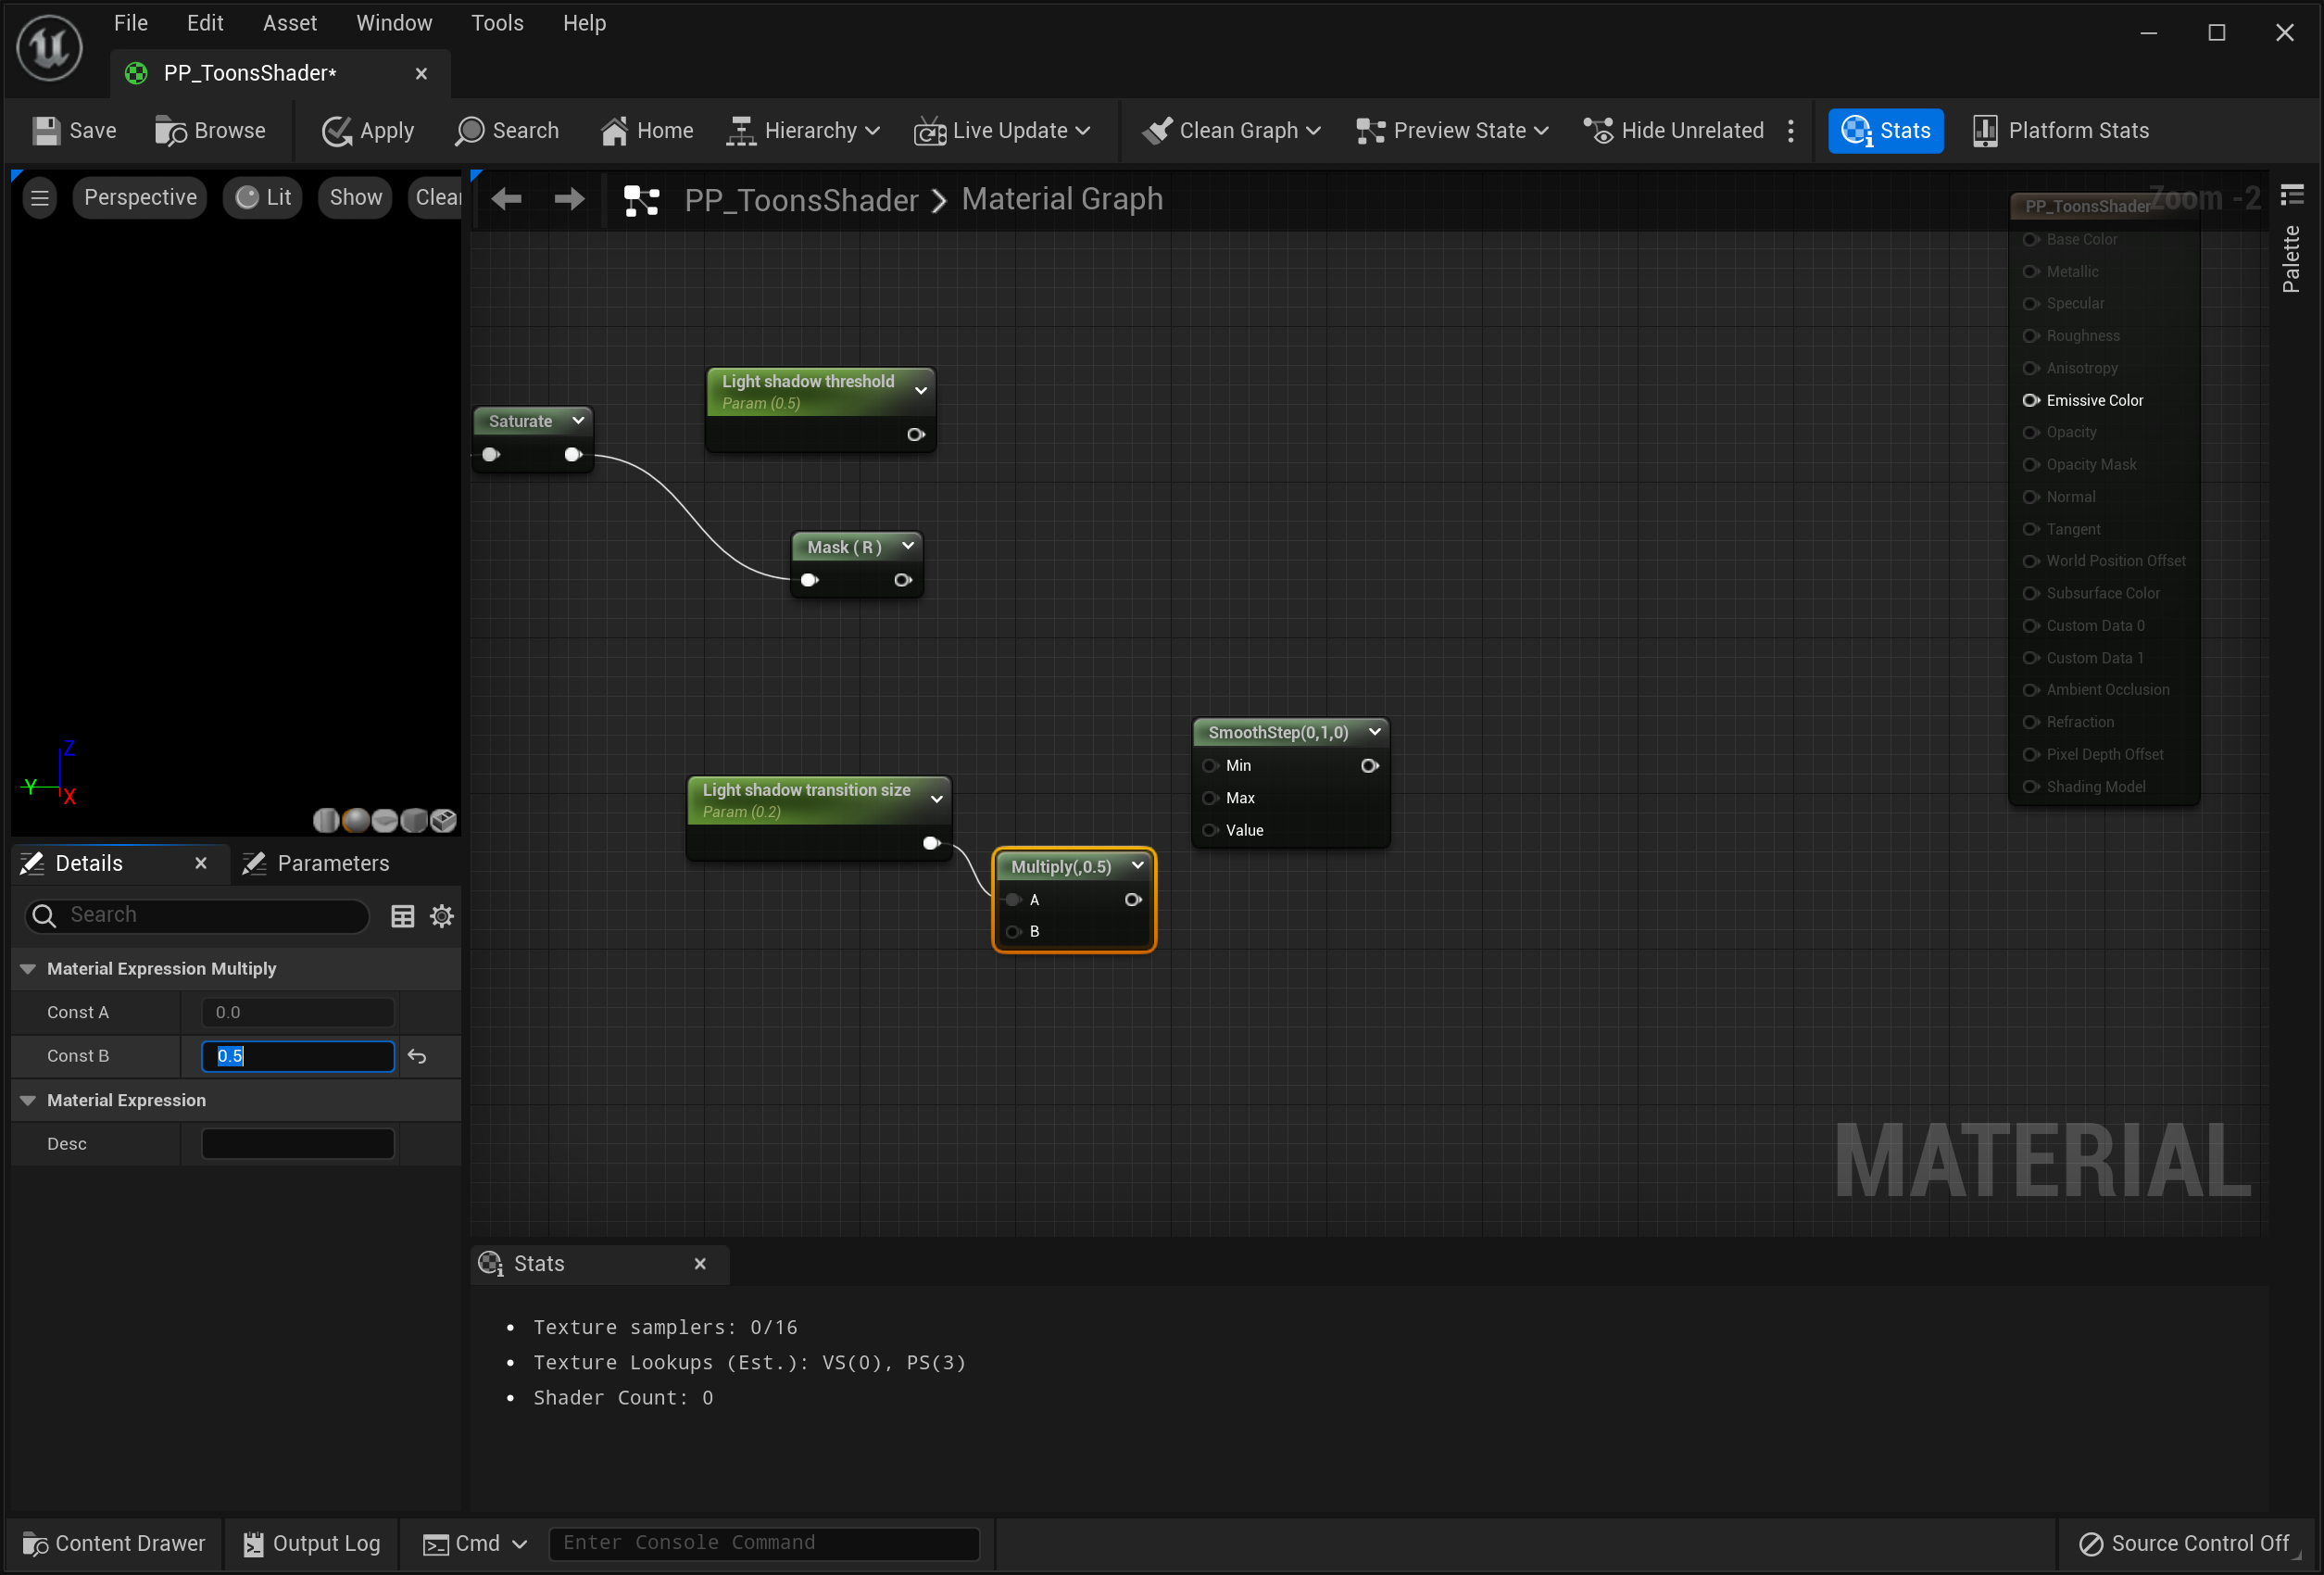Click the Apply material icon
2324x1575 pixels.
(336, 131)
